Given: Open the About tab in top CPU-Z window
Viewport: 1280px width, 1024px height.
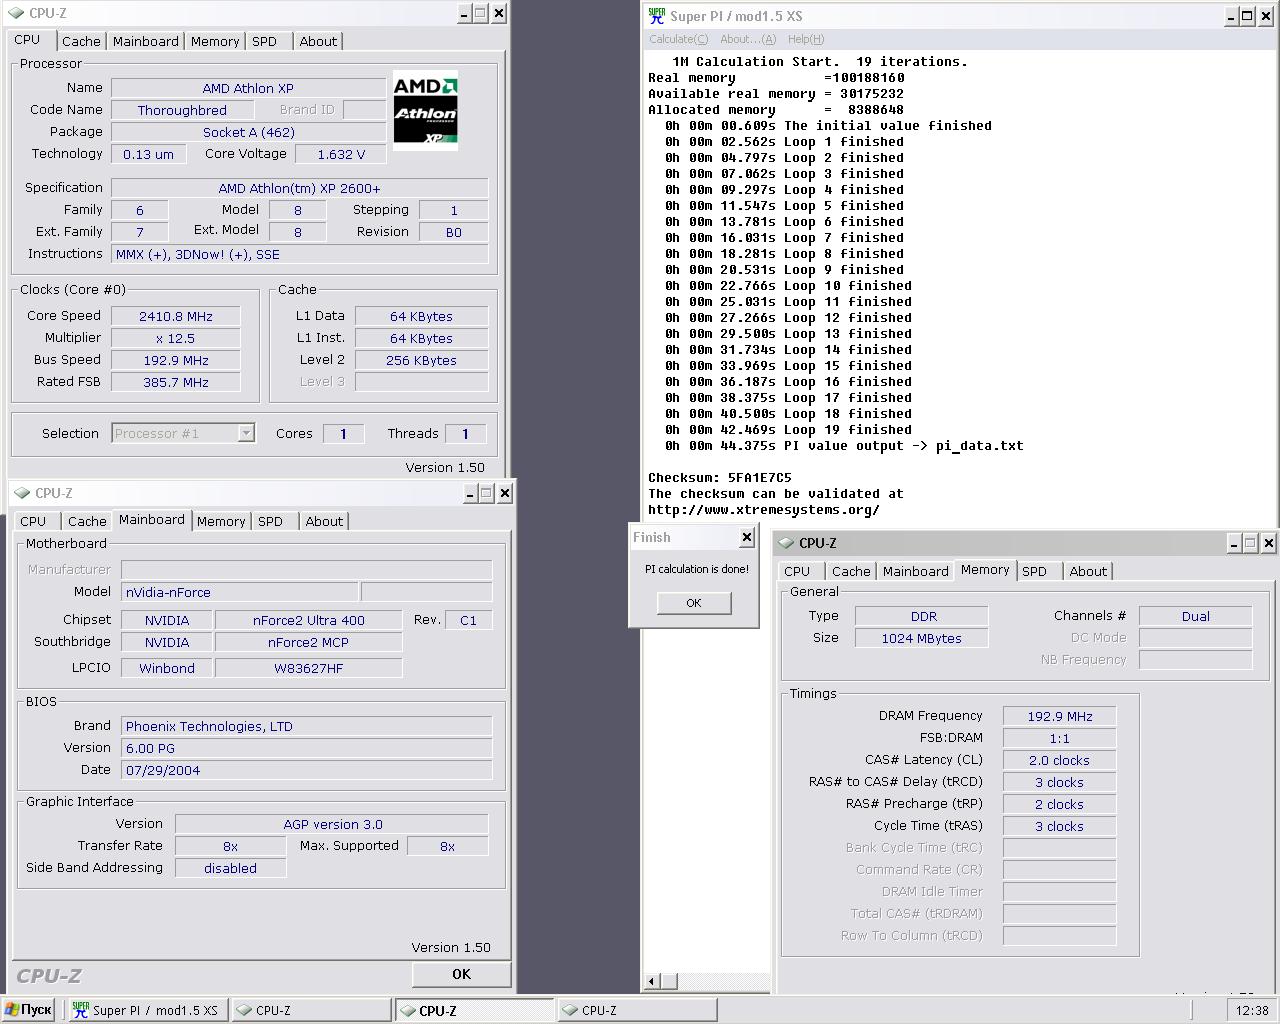Looking at the screenshot, I should 318,41.
